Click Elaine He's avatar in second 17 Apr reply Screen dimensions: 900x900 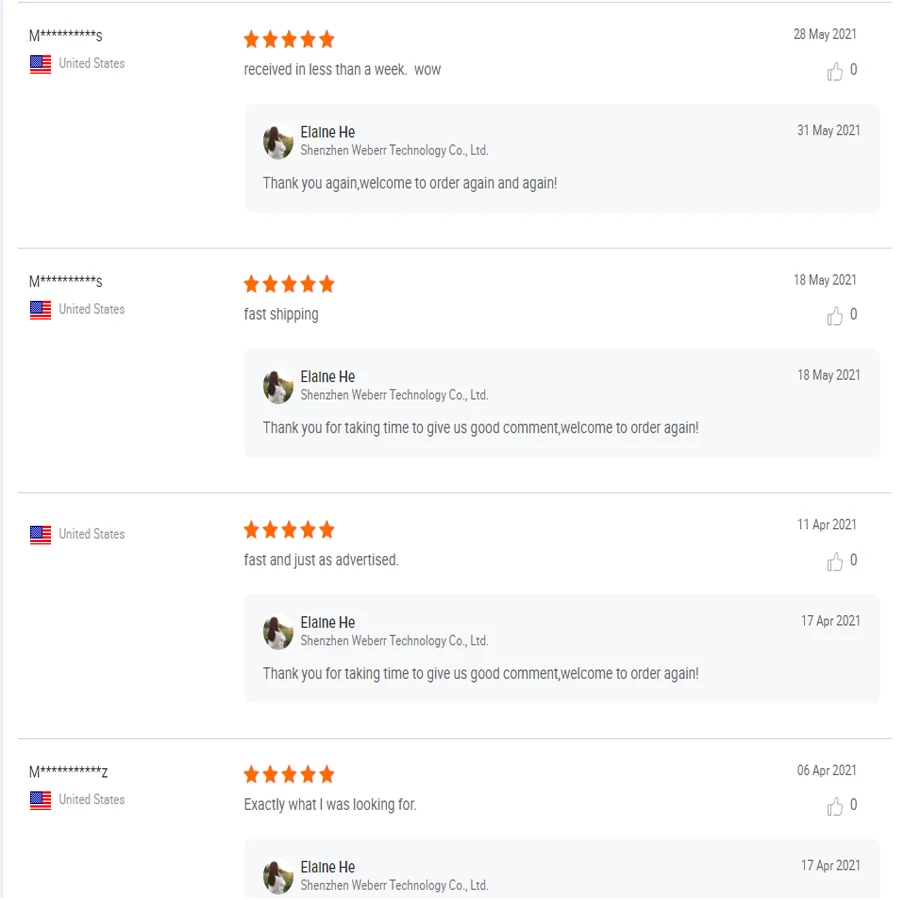pos(278,876)
